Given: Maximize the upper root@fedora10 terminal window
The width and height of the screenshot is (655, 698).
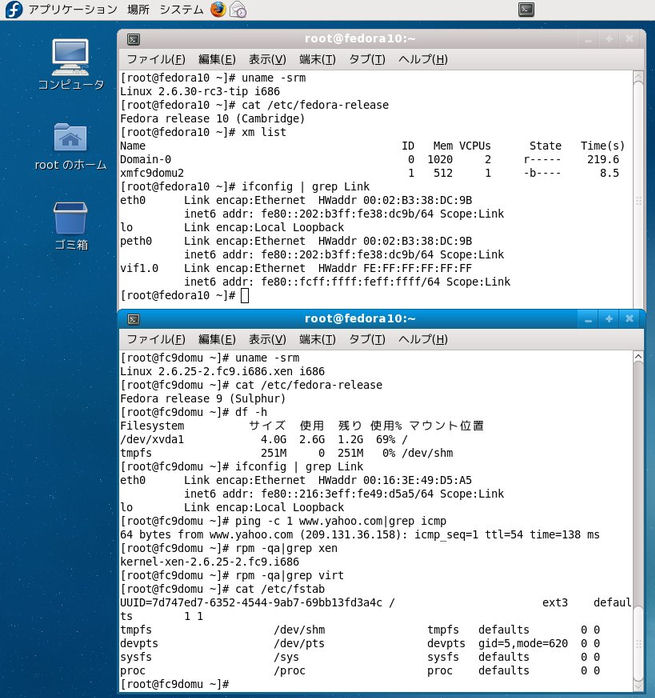Looking at the screenshot, I should (x=609, y=39).
